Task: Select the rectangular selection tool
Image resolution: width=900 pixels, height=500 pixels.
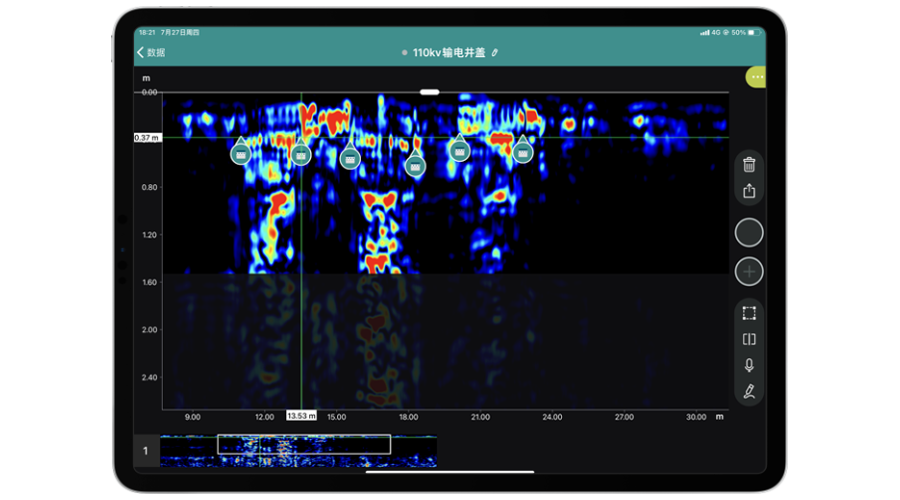Action: [x=749, y=313]
